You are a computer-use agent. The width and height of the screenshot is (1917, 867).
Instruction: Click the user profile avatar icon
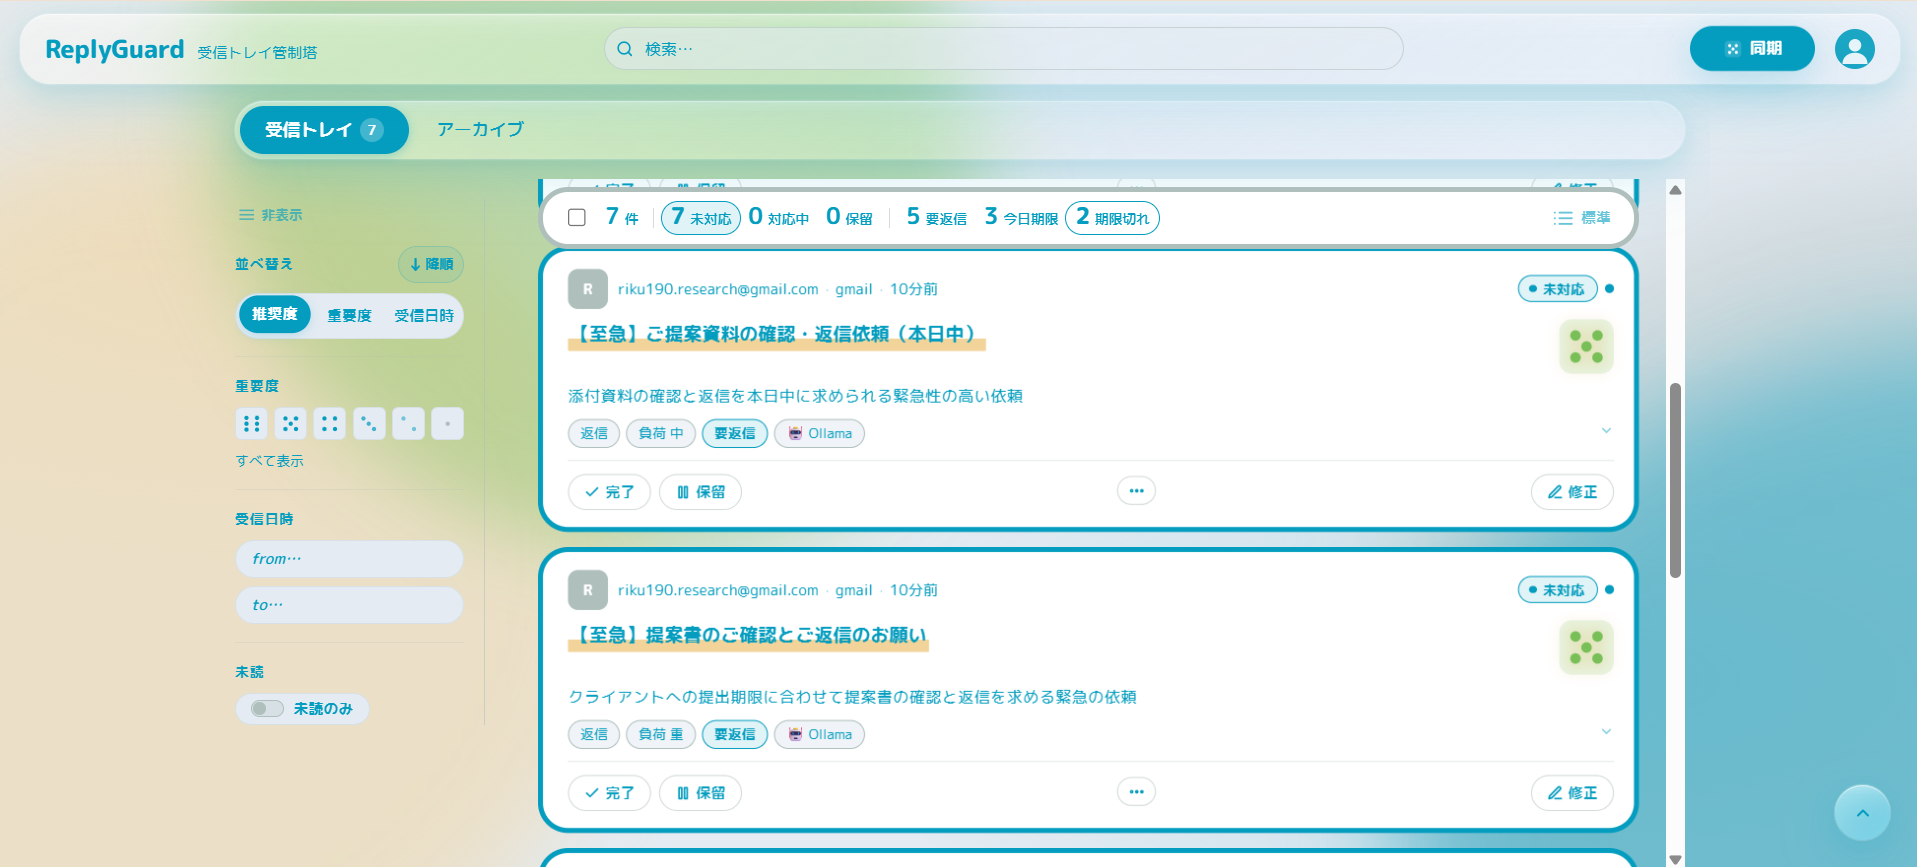point(1854,49)
